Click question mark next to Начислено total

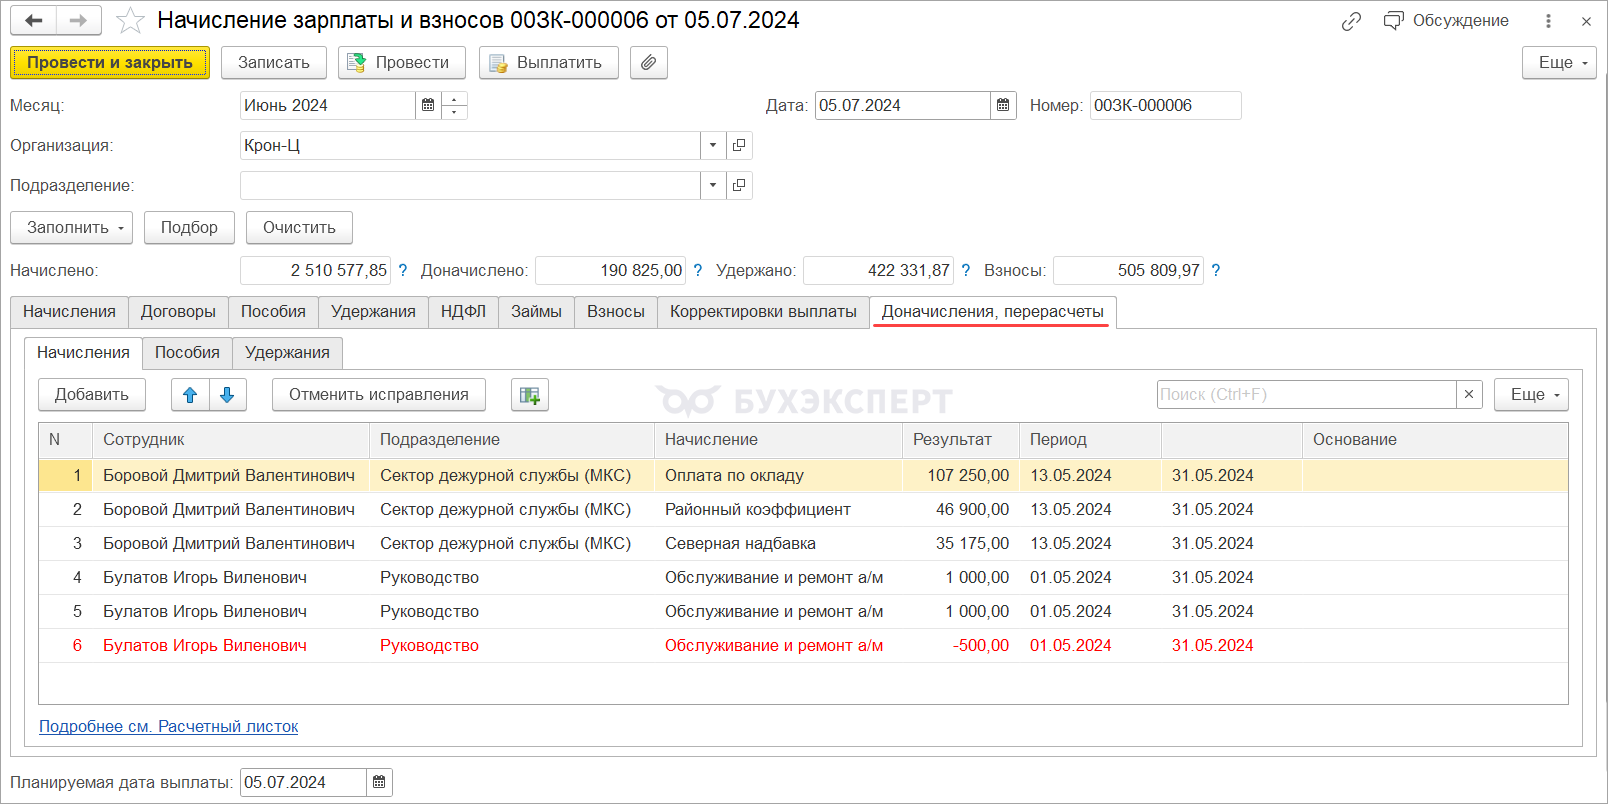[x=403, y=270]
